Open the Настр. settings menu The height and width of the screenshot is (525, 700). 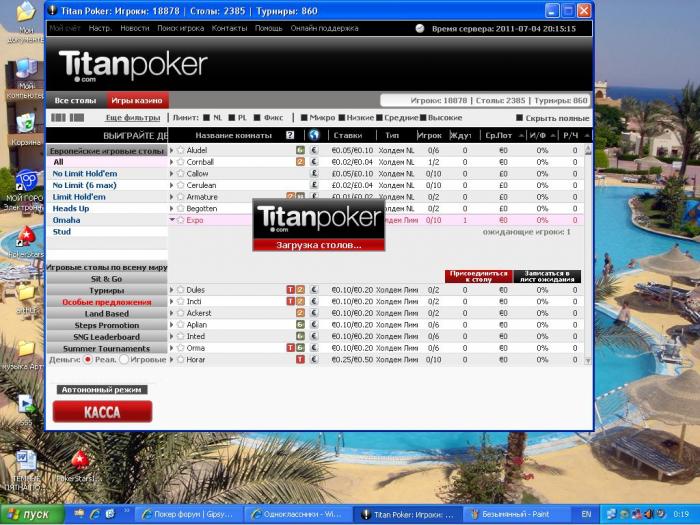(100, 28)
